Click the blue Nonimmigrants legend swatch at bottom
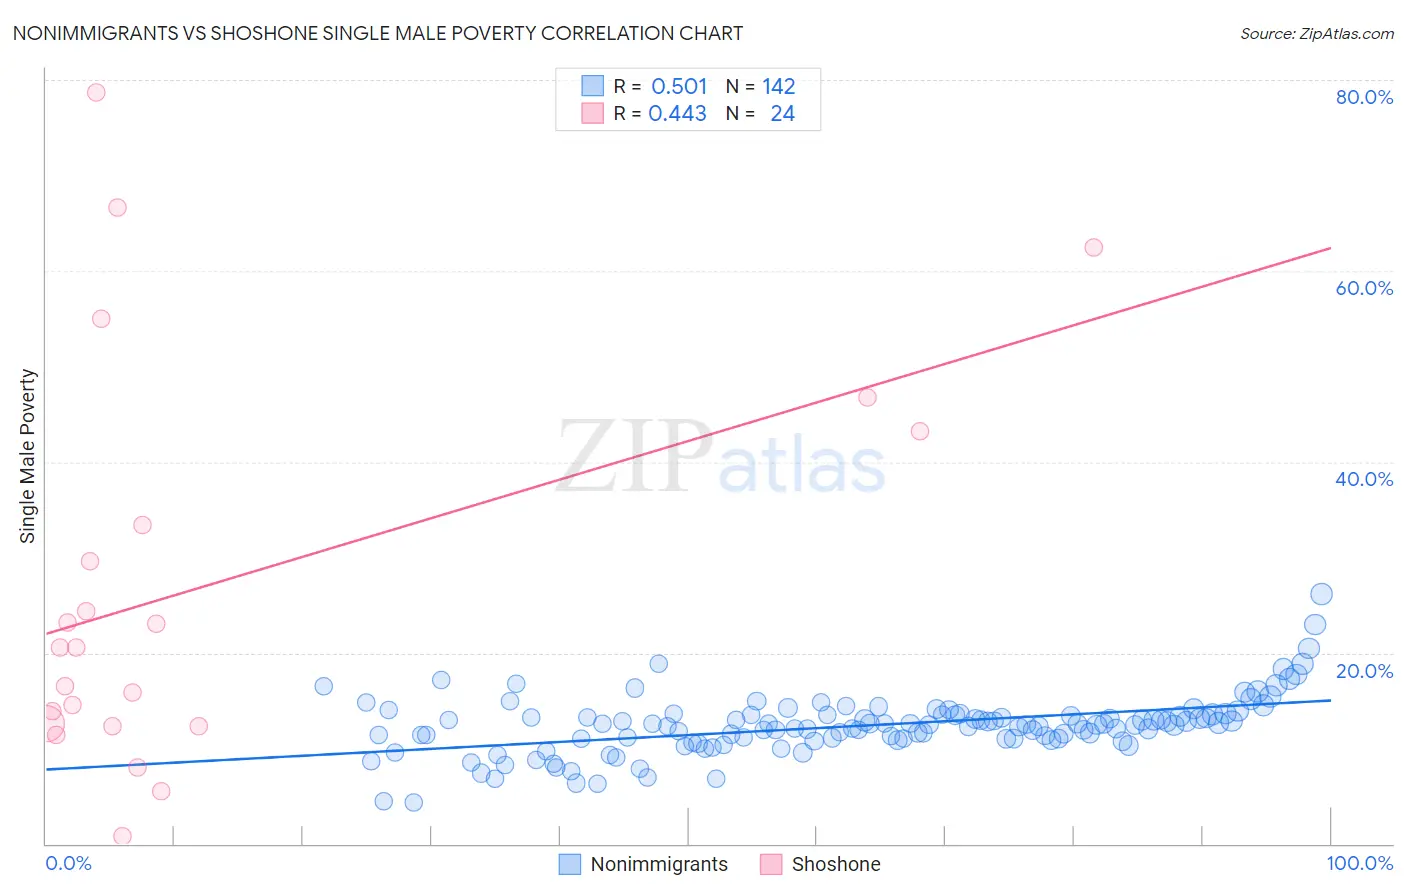Image resolution: width=1406 pixels, height=892 pixels. coord(570,864)
